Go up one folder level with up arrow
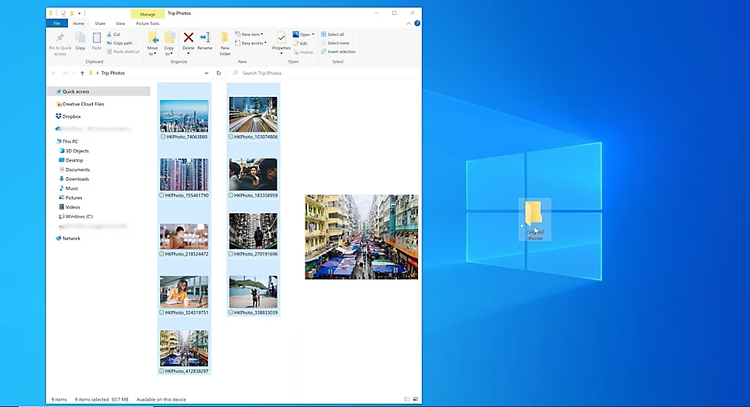 pos(80,73)
